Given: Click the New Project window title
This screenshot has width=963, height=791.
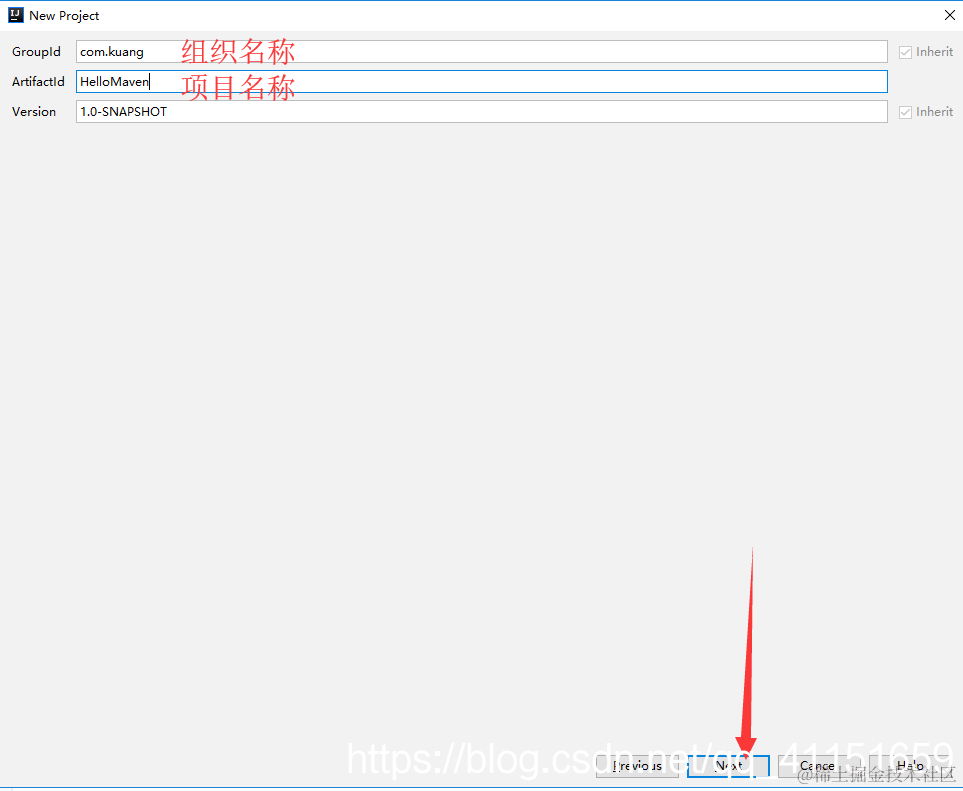Looking at the screenshot, I should click(x=64, y=16).
